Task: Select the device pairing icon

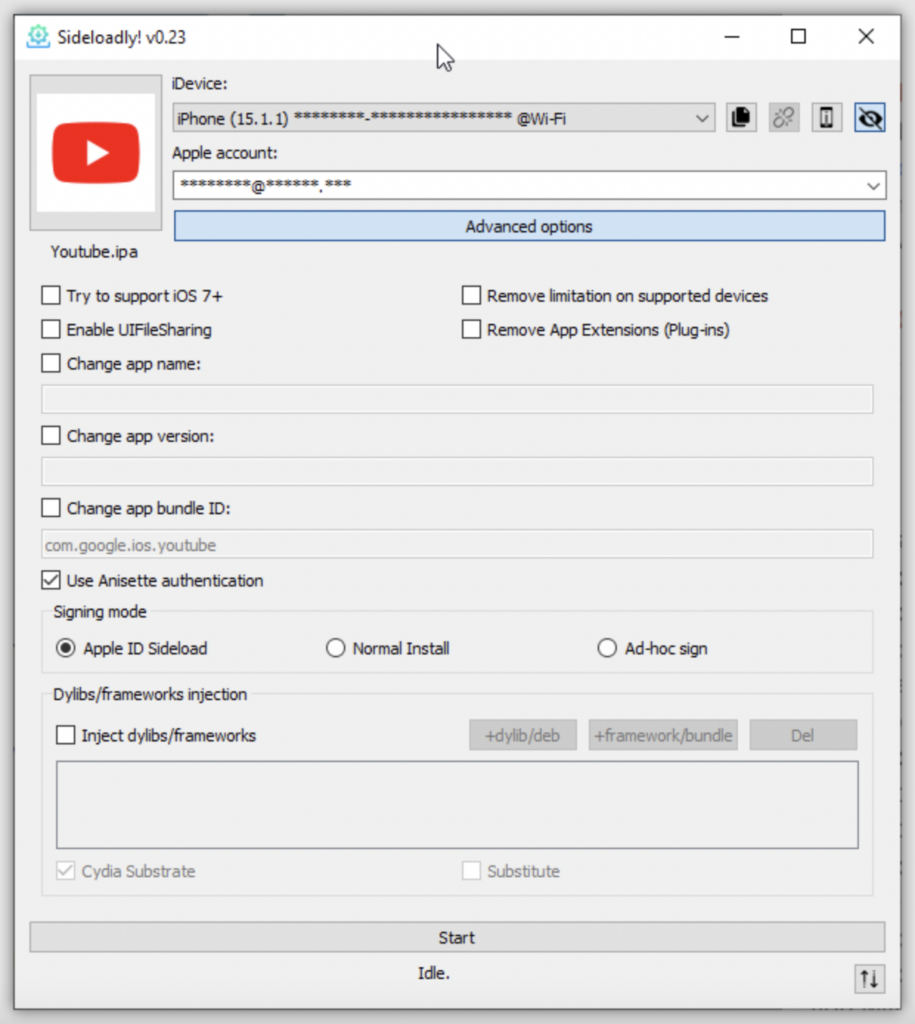Action: (784, 117)
